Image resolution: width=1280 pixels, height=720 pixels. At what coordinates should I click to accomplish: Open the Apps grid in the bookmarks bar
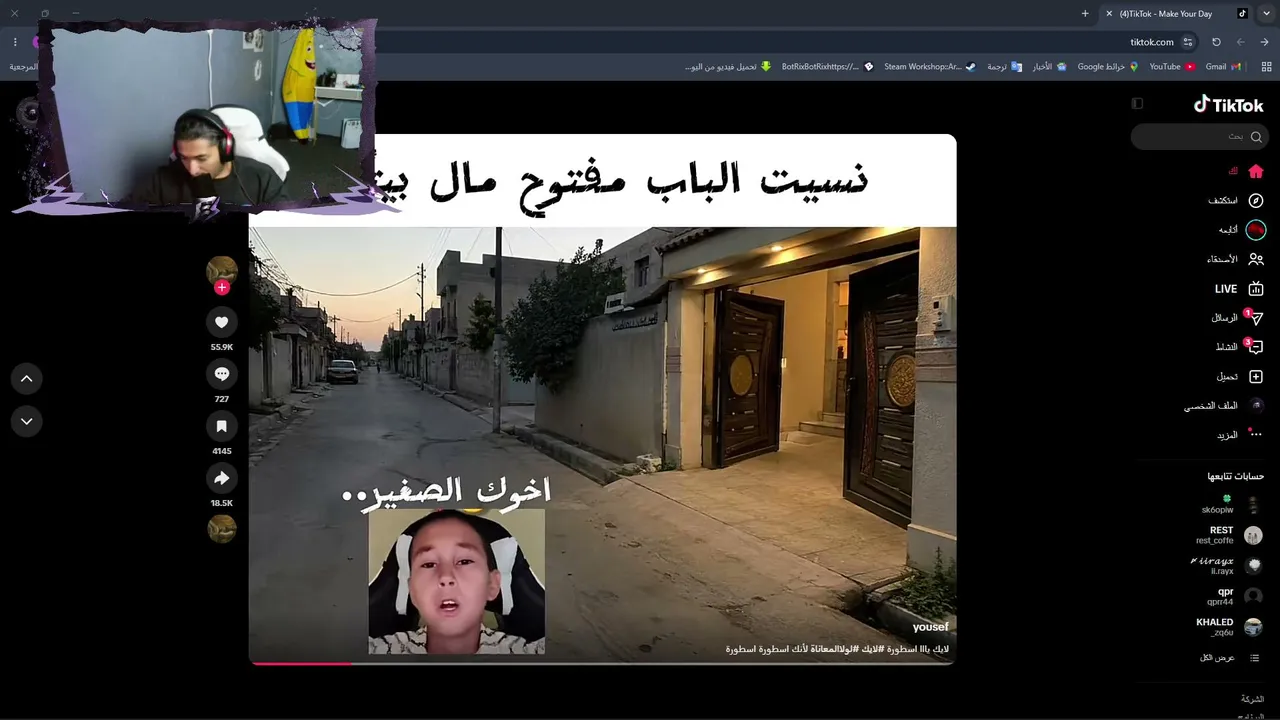1266,67
